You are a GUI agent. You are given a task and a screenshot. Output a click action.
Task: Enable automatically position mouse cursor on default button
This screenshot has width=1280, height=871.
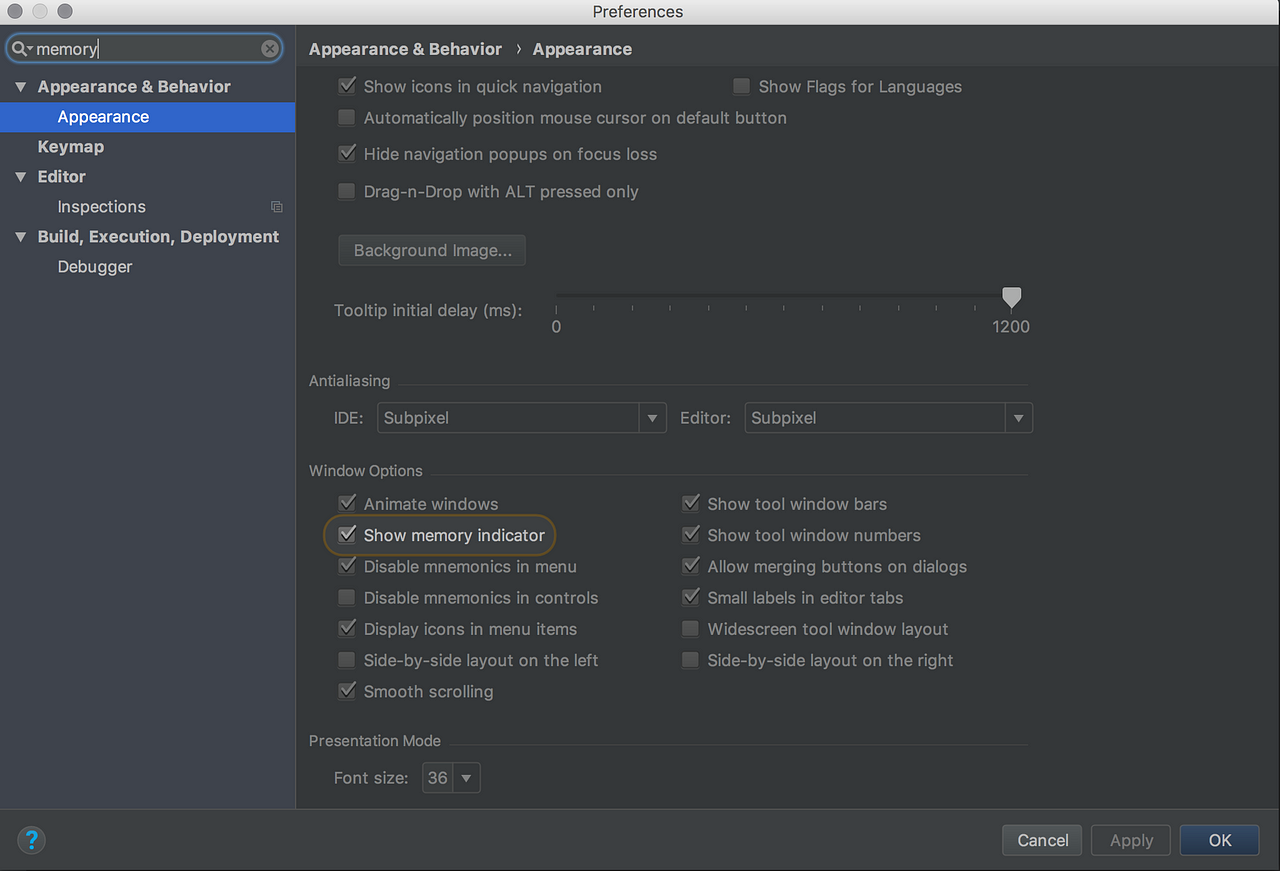tap(347, 117)
